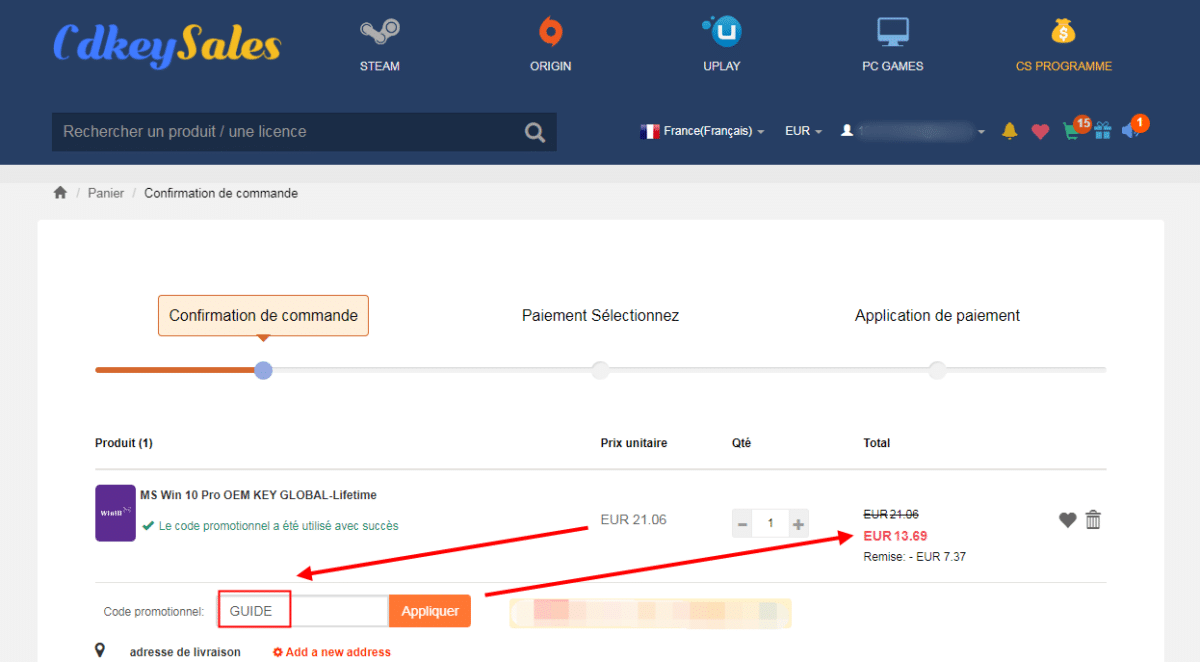1200x662 pixels.
Task: Click the third progress step marker
Action: [x=937, y=370]
